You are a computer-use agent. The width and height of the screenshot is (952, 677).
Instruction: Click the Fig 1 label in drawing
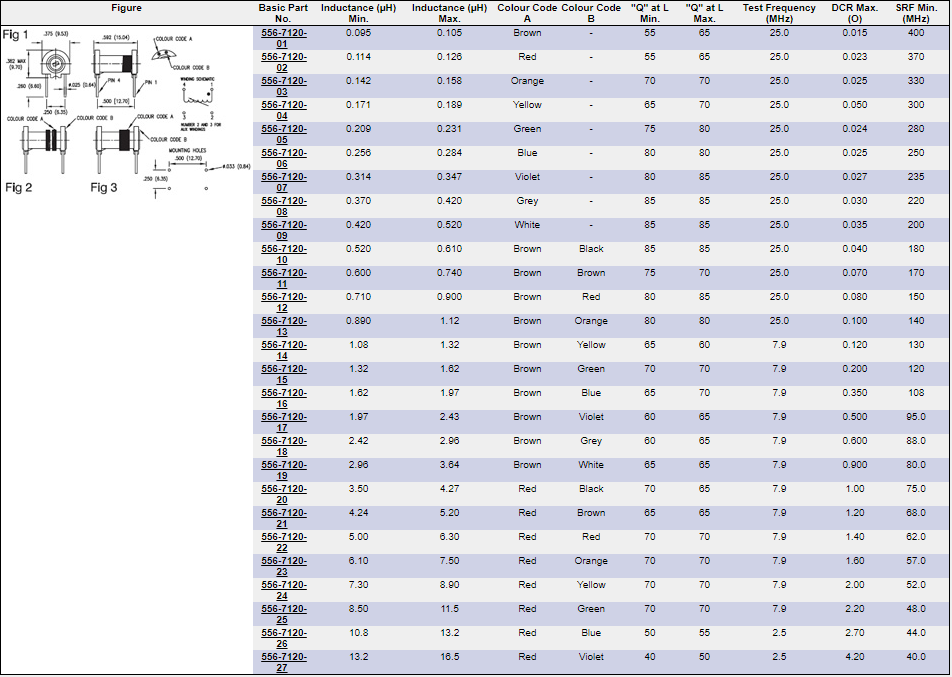[15, 35]
